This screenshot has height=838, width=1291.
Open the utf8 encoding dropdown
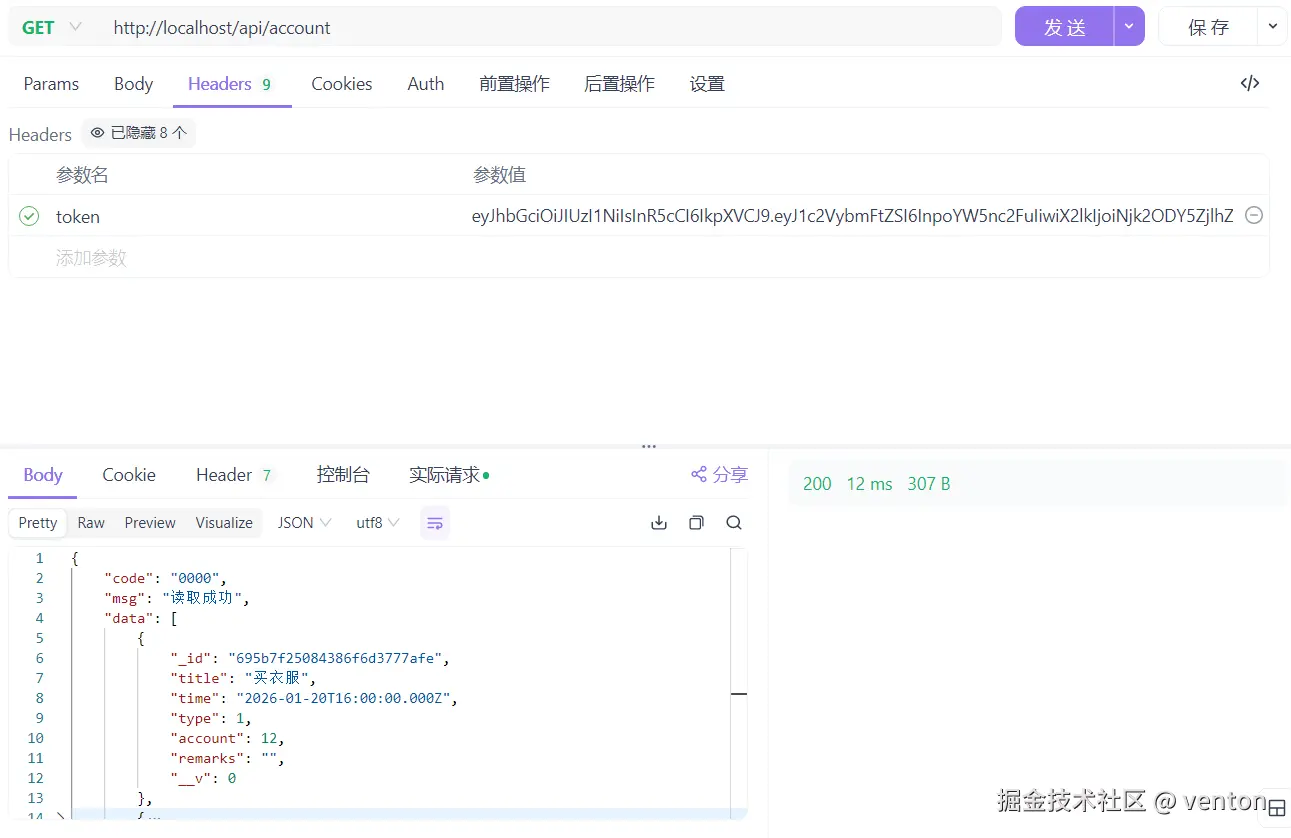pyautogui.click(x=378, y=523)
